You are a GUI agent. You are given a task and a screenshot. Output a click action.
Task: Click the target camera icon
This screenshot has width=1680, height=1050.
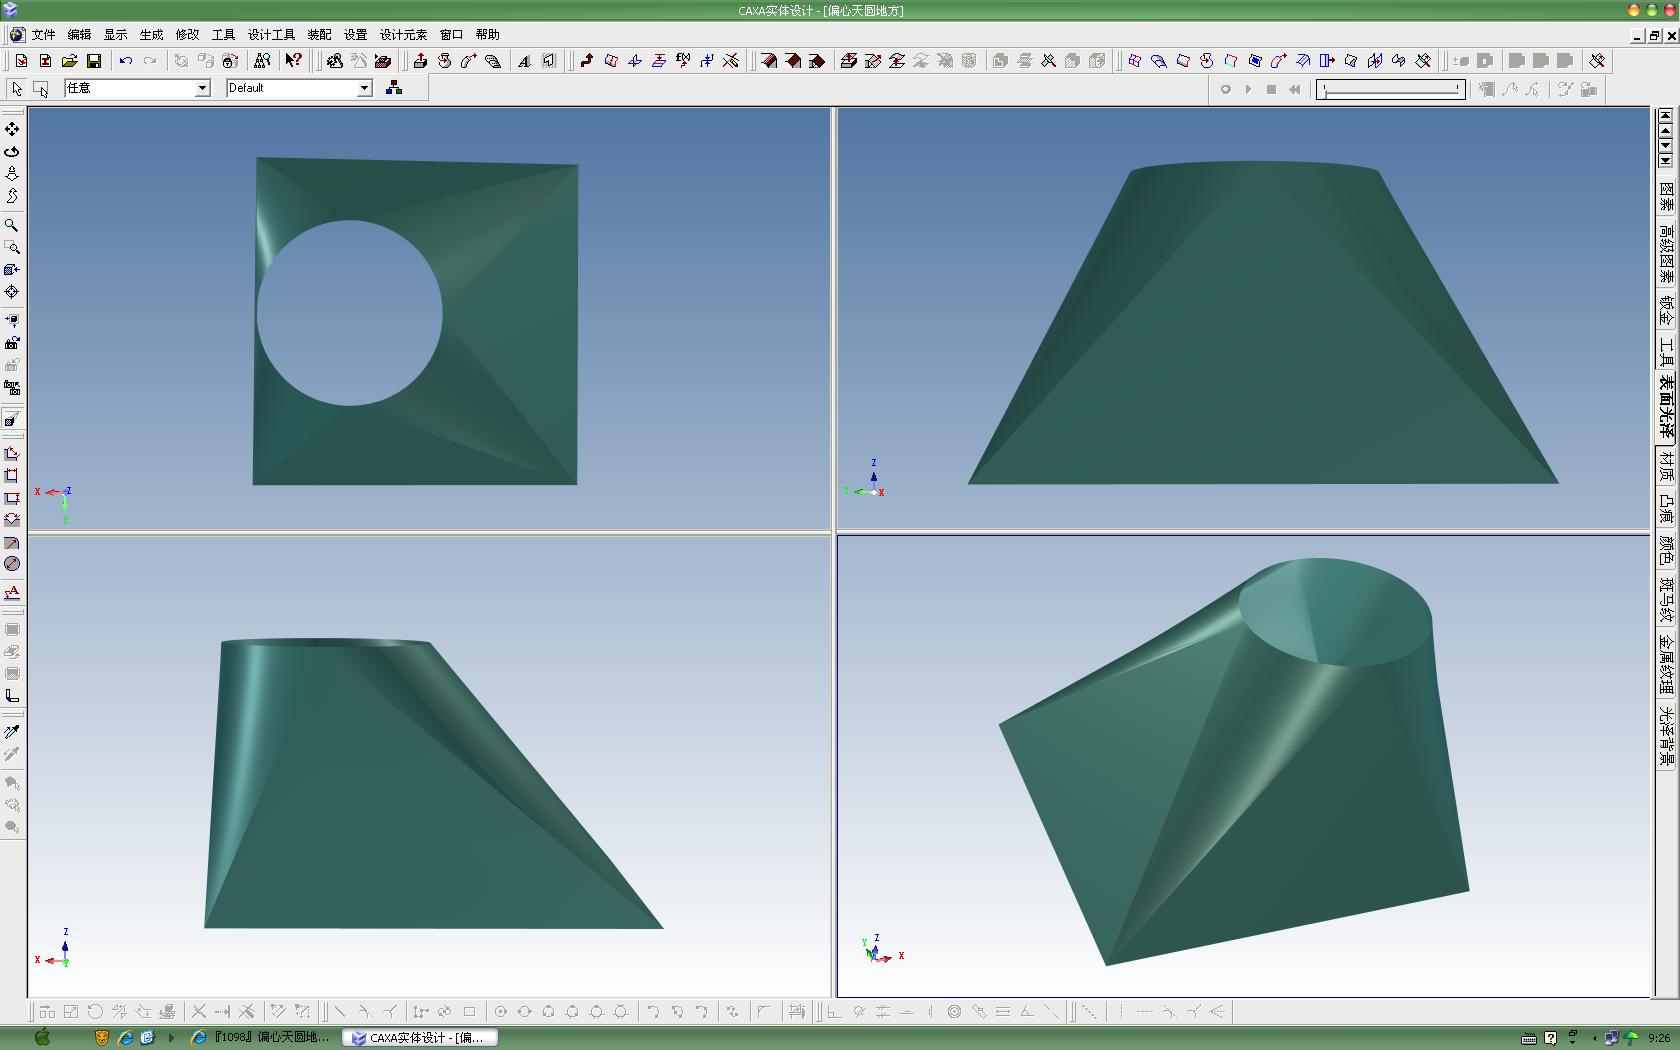[x=12, y=292]
